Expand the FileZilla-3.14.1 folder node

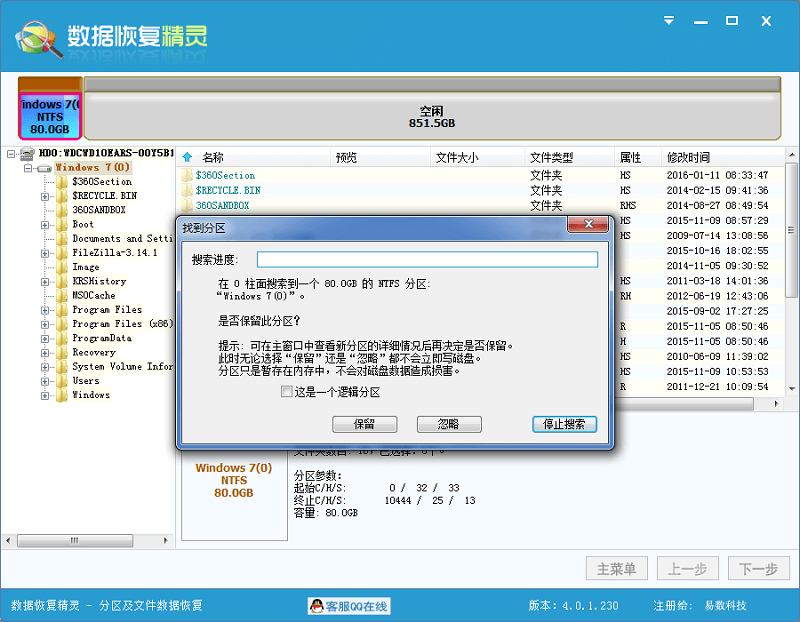tap(45, 254)
